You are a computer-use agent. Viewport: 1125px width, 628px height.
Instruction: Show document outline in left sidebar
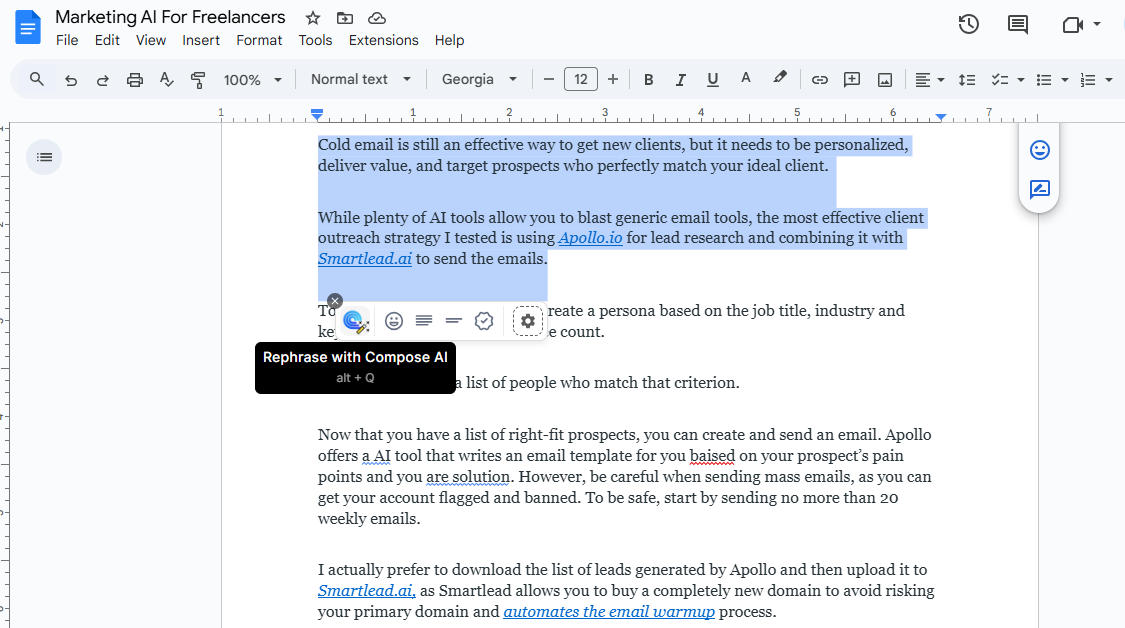(44, 157)
